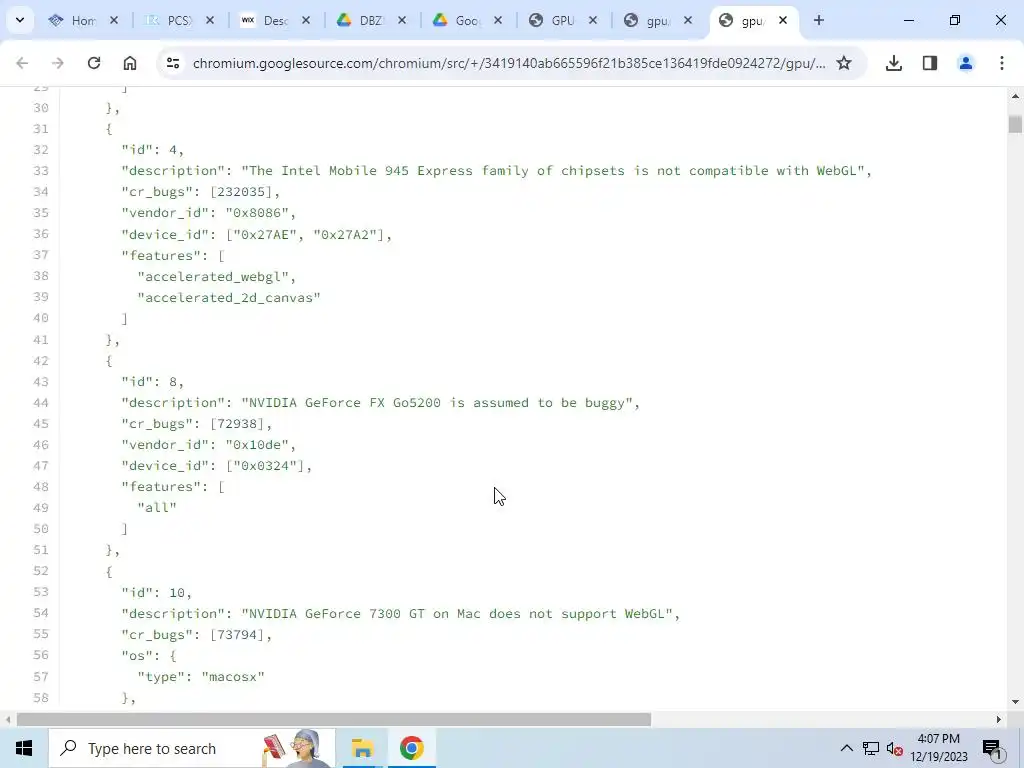1024x768 pixels.
Task: Click the macosx os type value
Action: [x=233, y=677]
